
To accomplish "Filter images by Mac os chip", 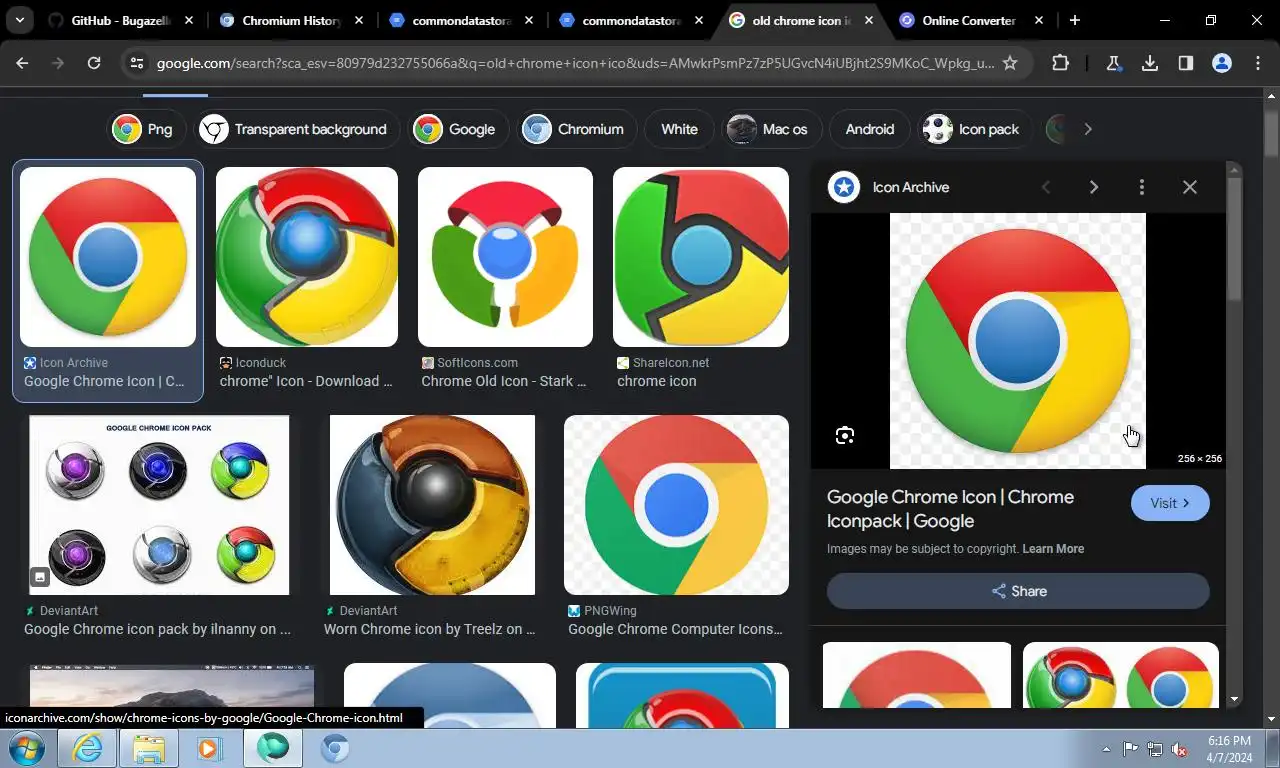I will (771, 129).
